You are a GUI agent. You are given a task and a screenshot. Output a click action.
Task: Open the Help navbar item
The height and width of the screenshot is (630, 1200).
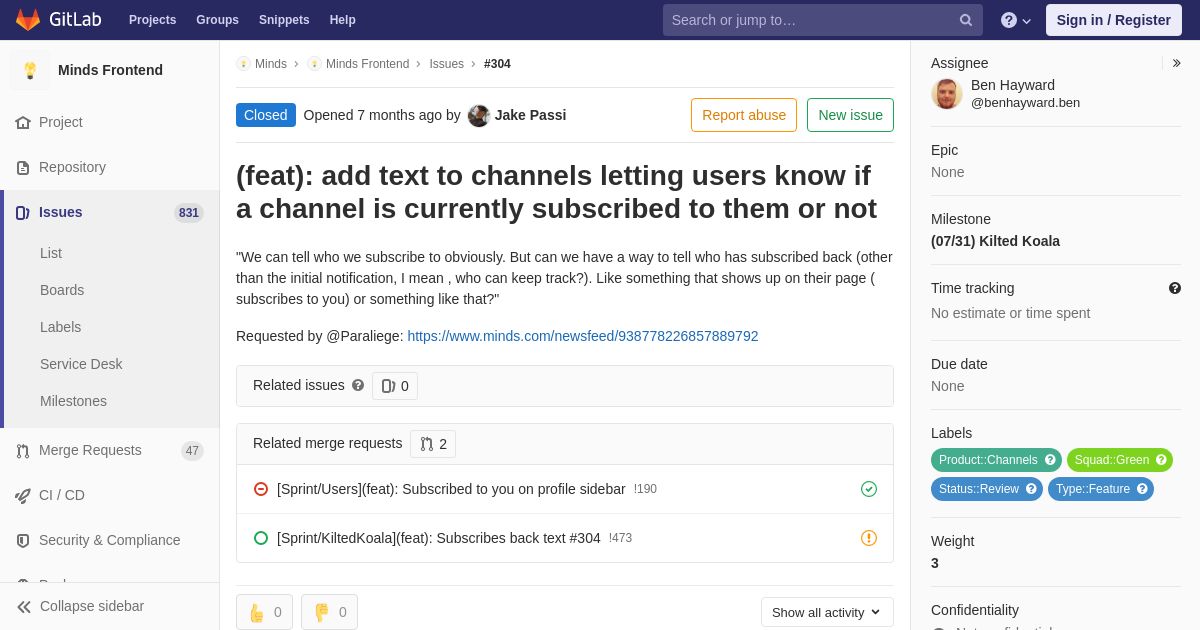pyautogui.click(x=343, y=20)
